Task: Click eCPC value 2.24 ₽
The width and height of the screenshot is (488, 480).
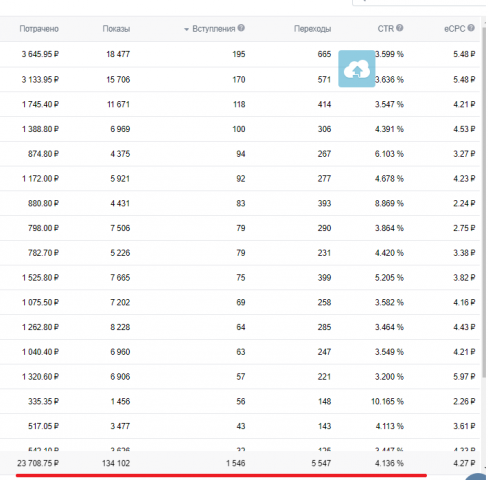Action: click(x=464, y=203)
